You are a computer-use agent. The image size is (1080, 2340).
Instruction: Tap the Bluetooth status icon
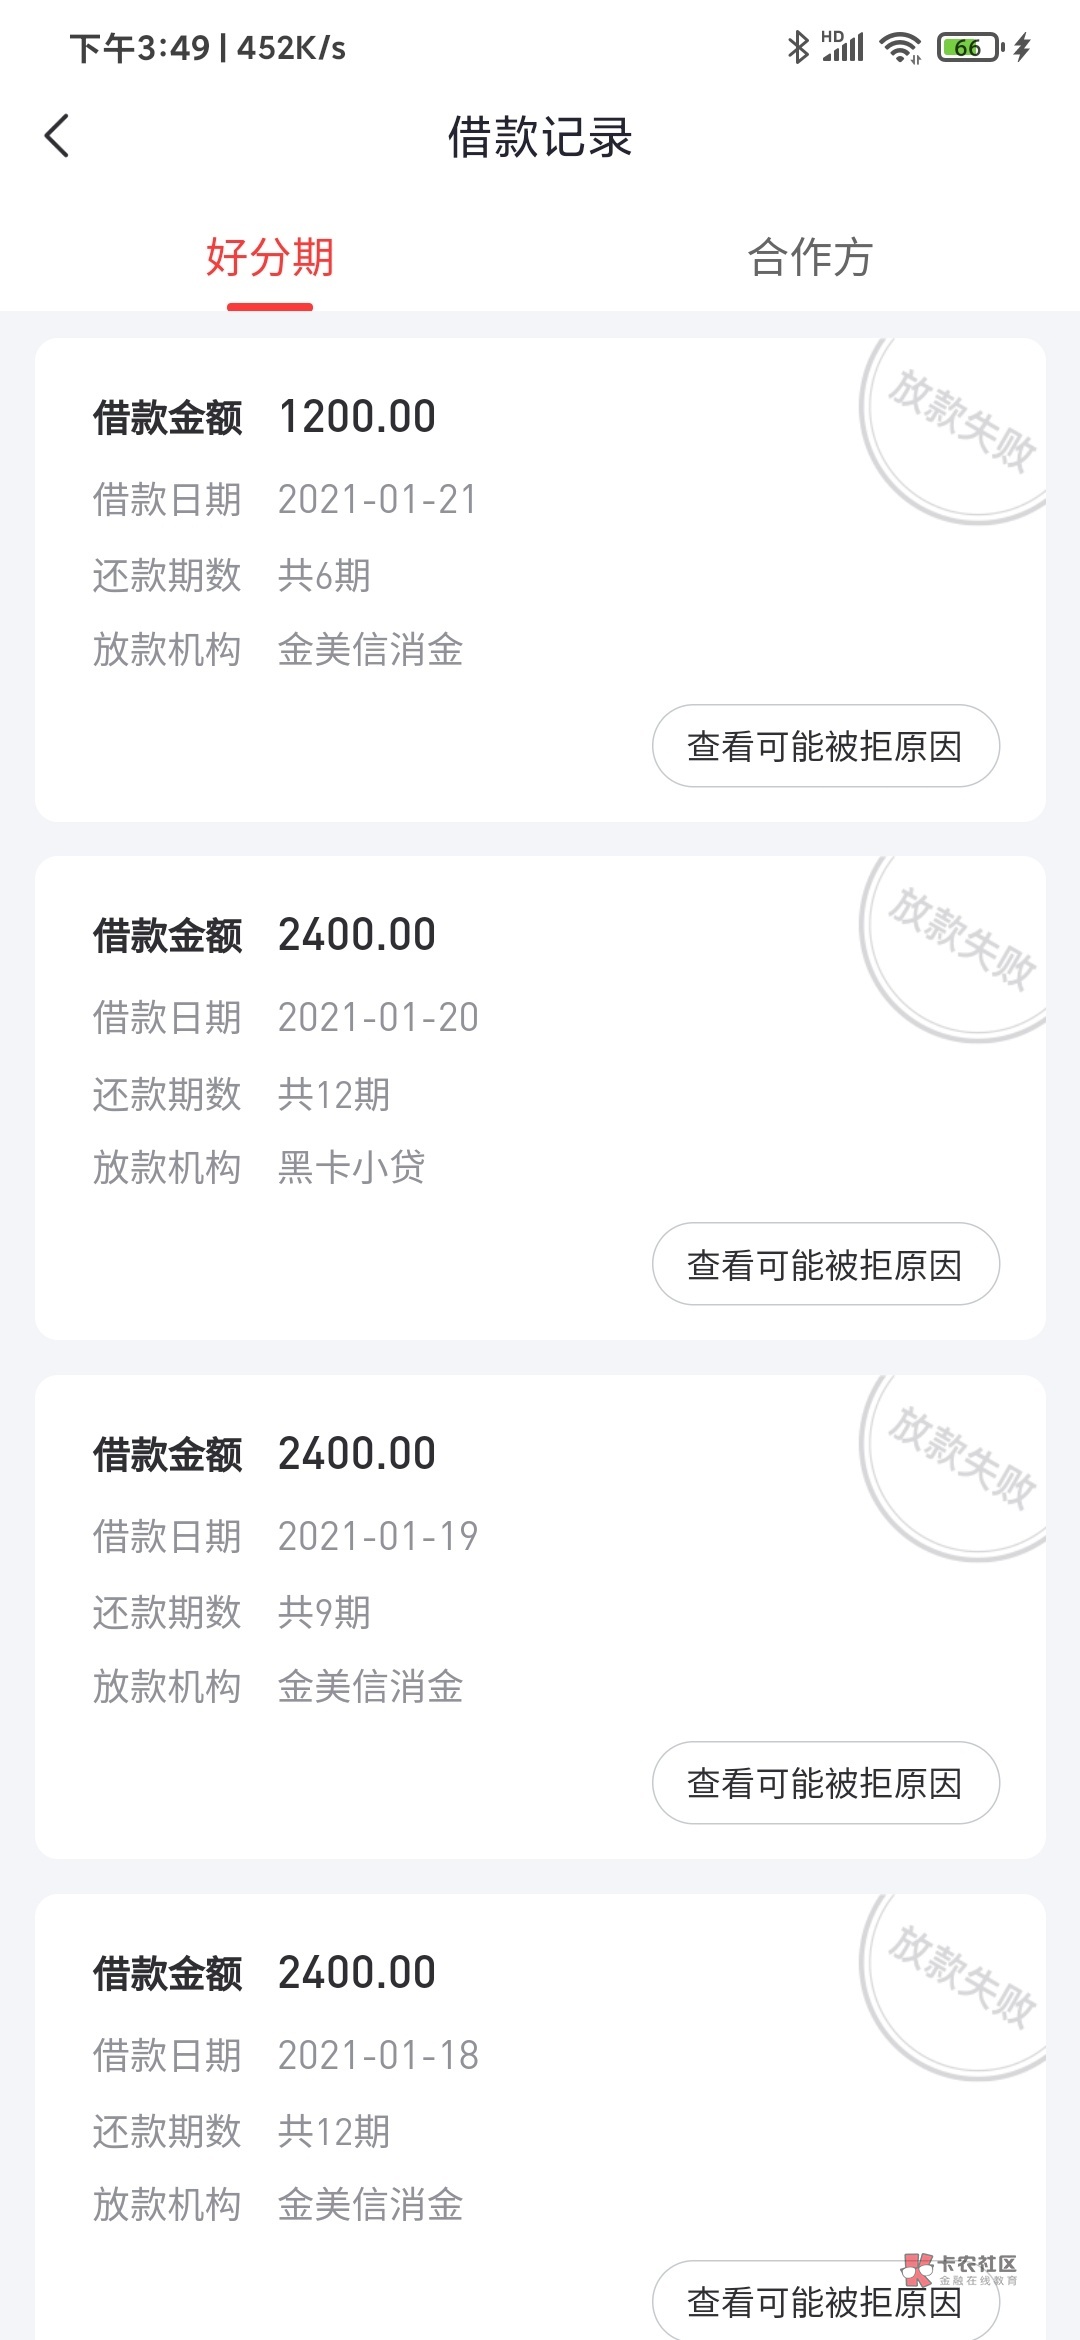click(x=798, y=47)
